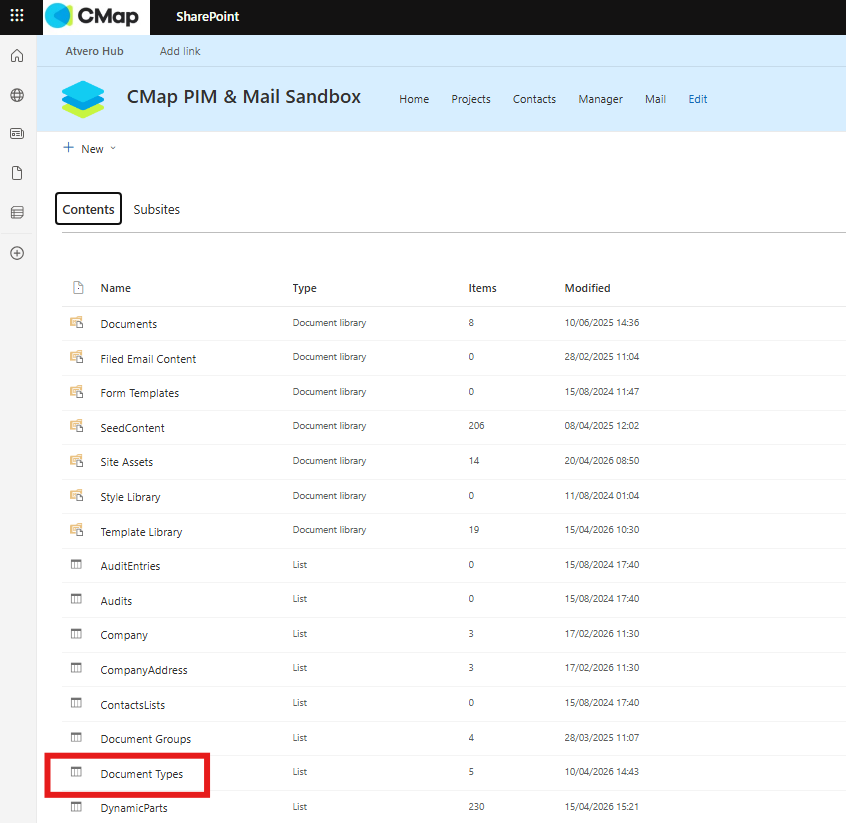846x823 pixels.
Task: Click the SharePoint header link
Action: [x=207, y=17]
